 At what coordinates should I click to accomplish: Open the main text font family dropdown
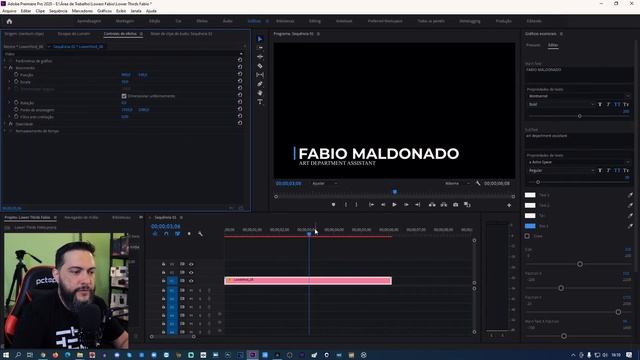[579, 96]
